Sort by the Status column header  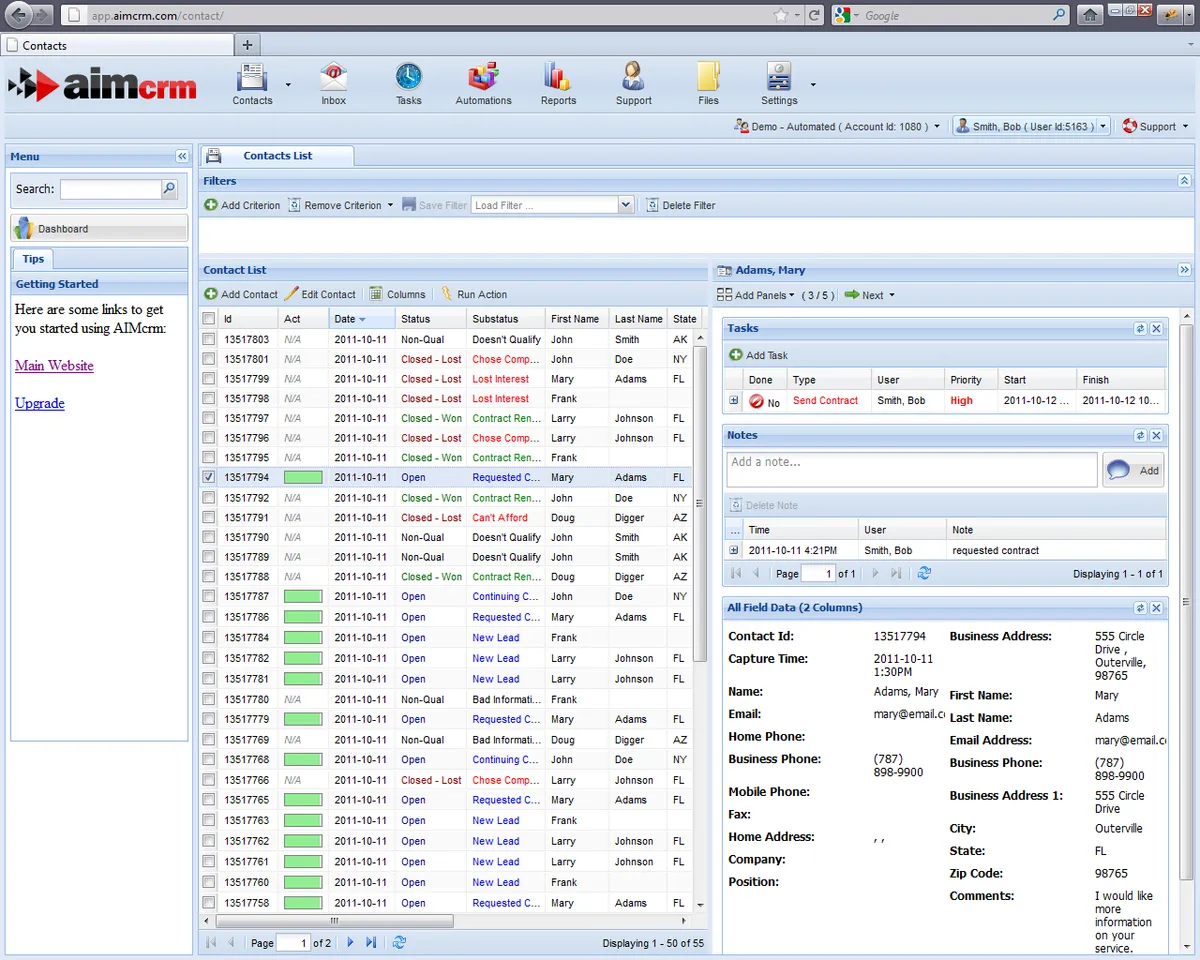tap(430, 319)
